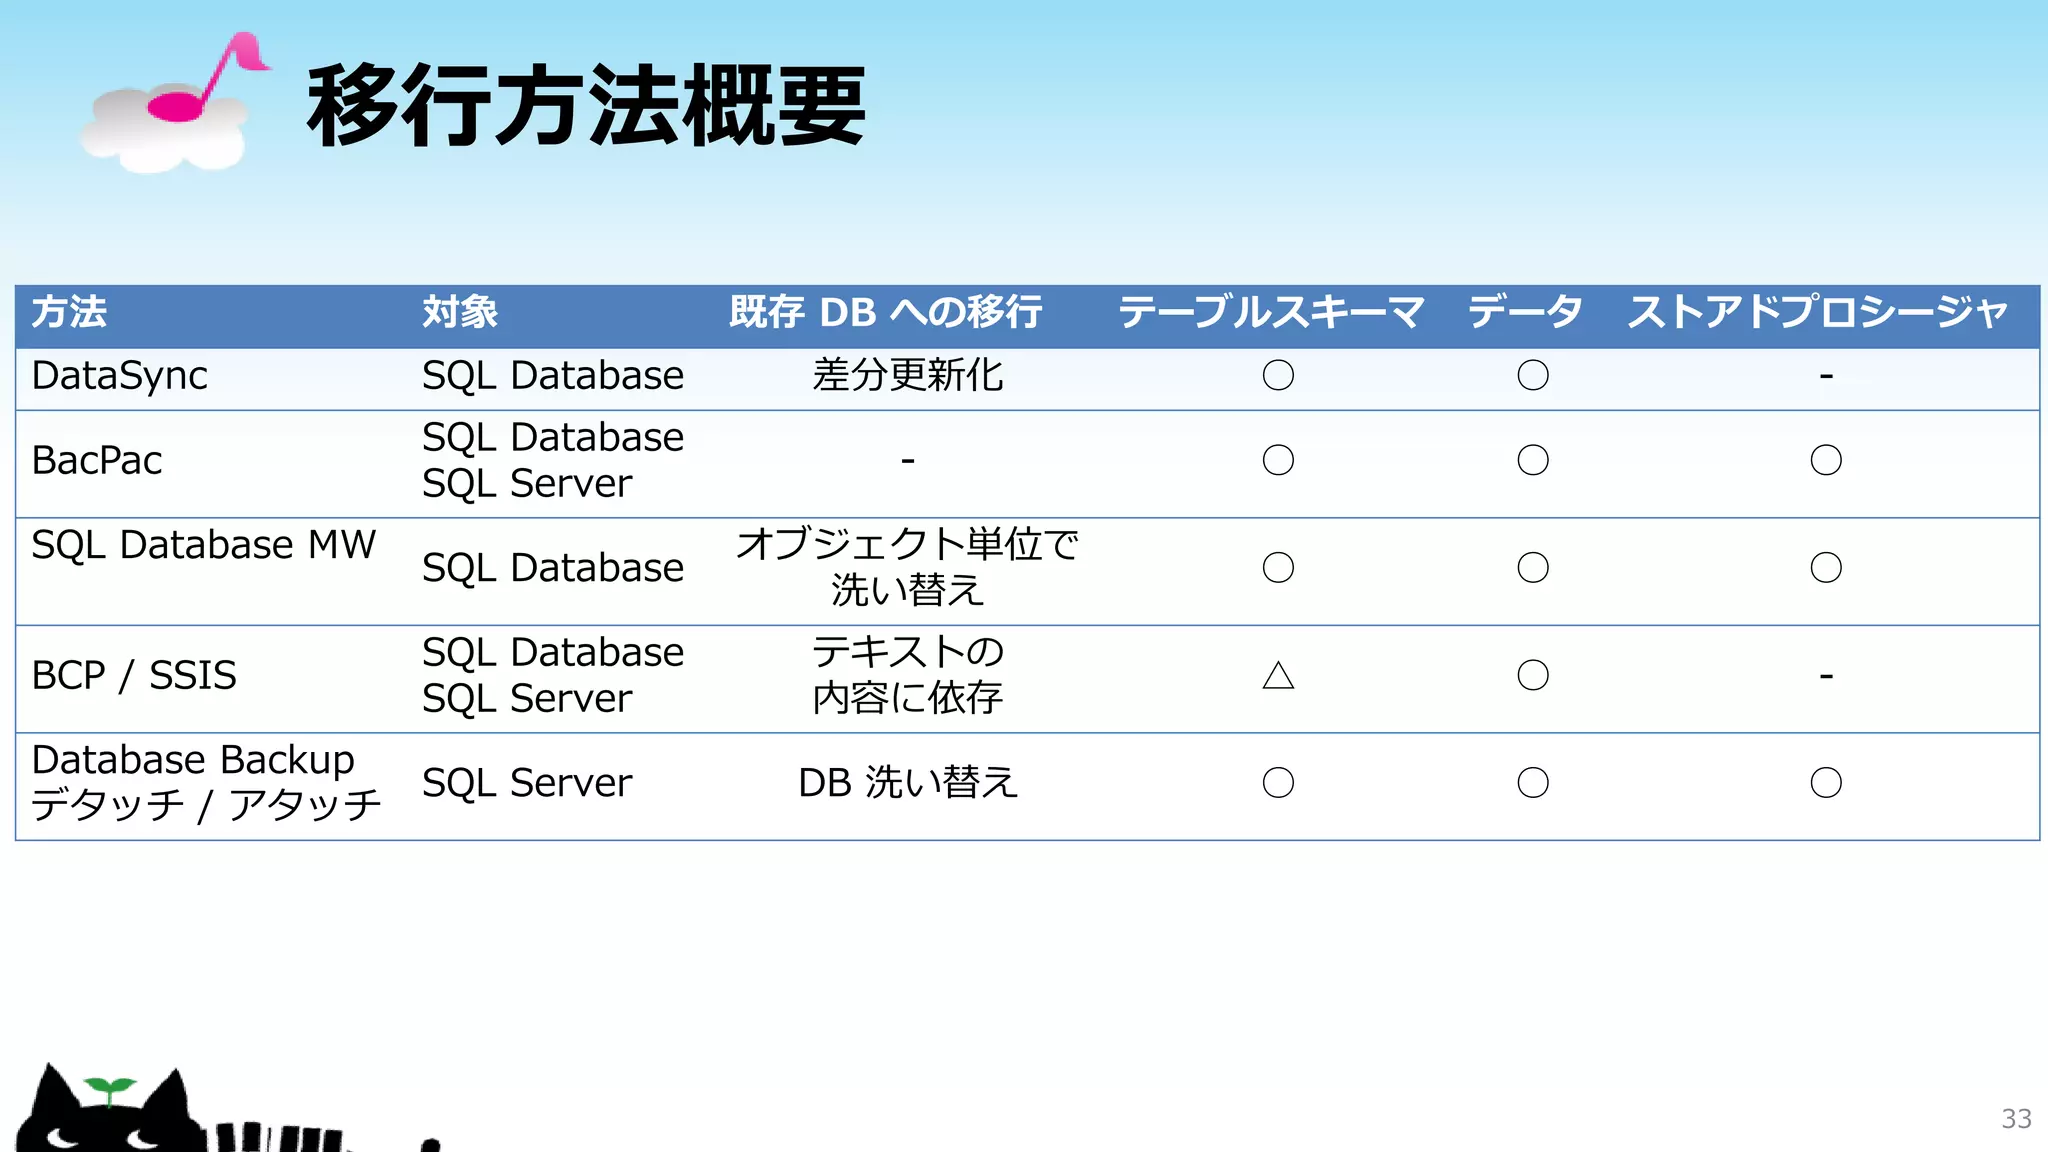Click table schema circle in DataSync row
2048x1152 pixels.
(x=1278, y=376)
